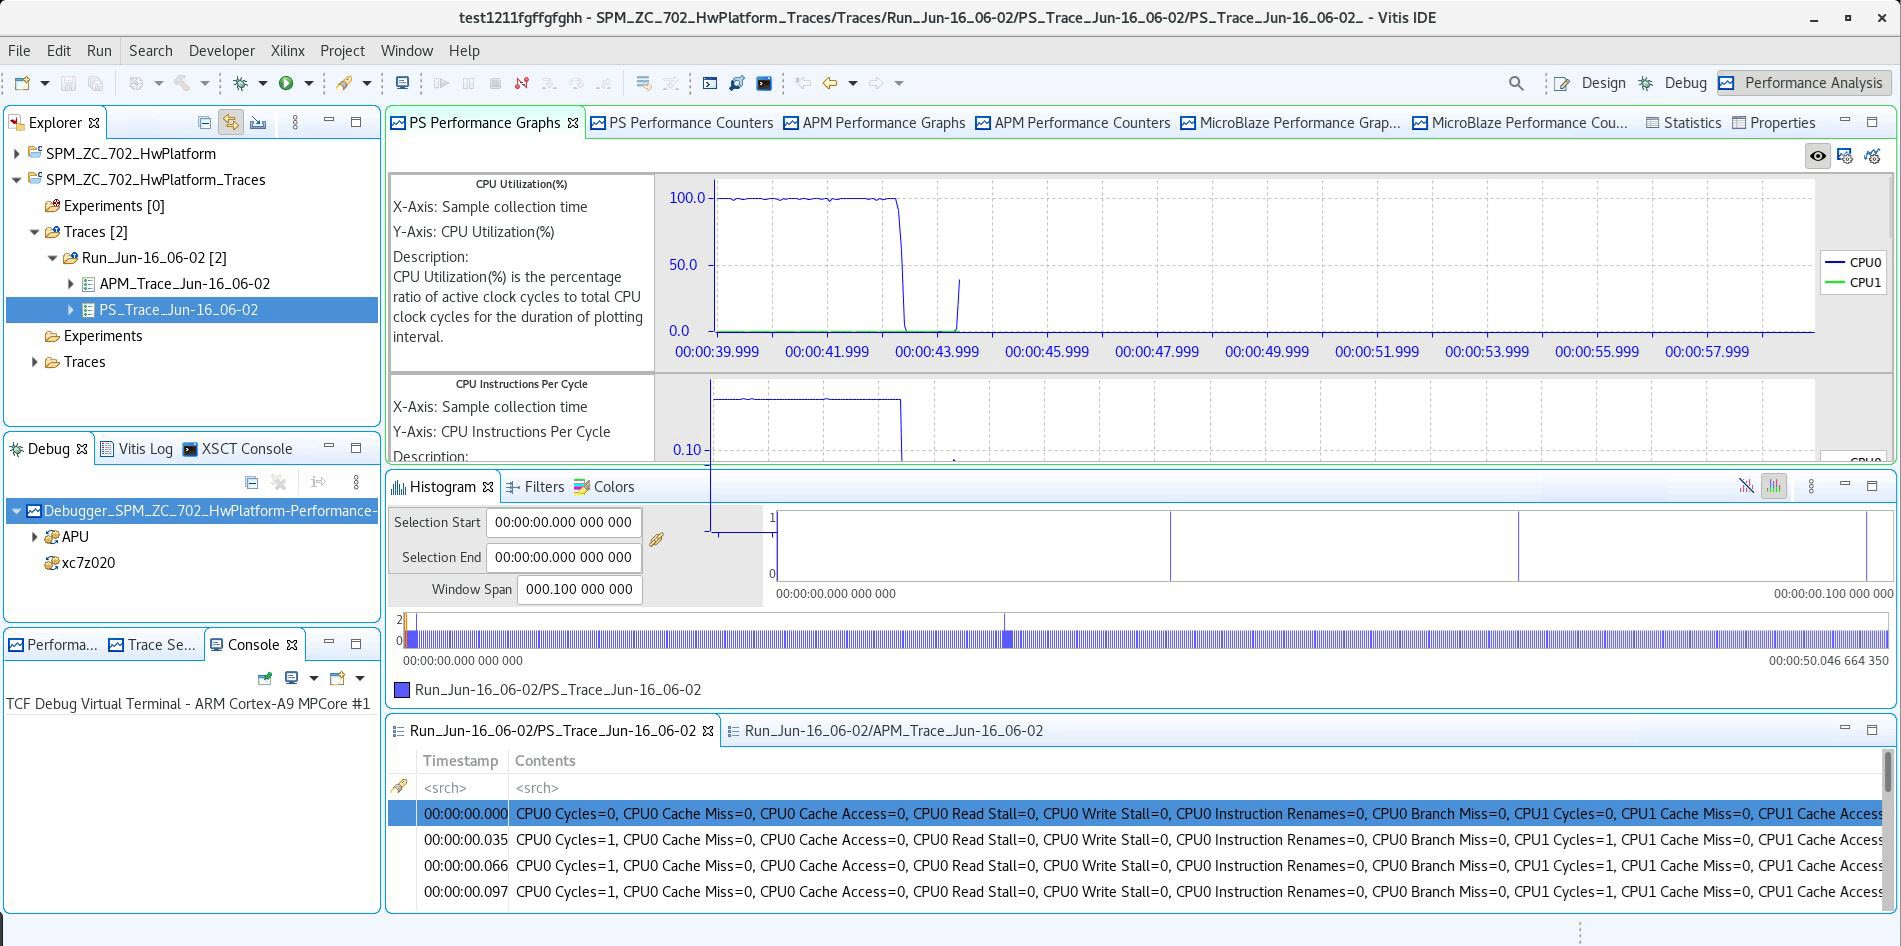Open chart series settings gear icon
This screenshot has height=946, width=1901.
click(x=1872, y=156)
